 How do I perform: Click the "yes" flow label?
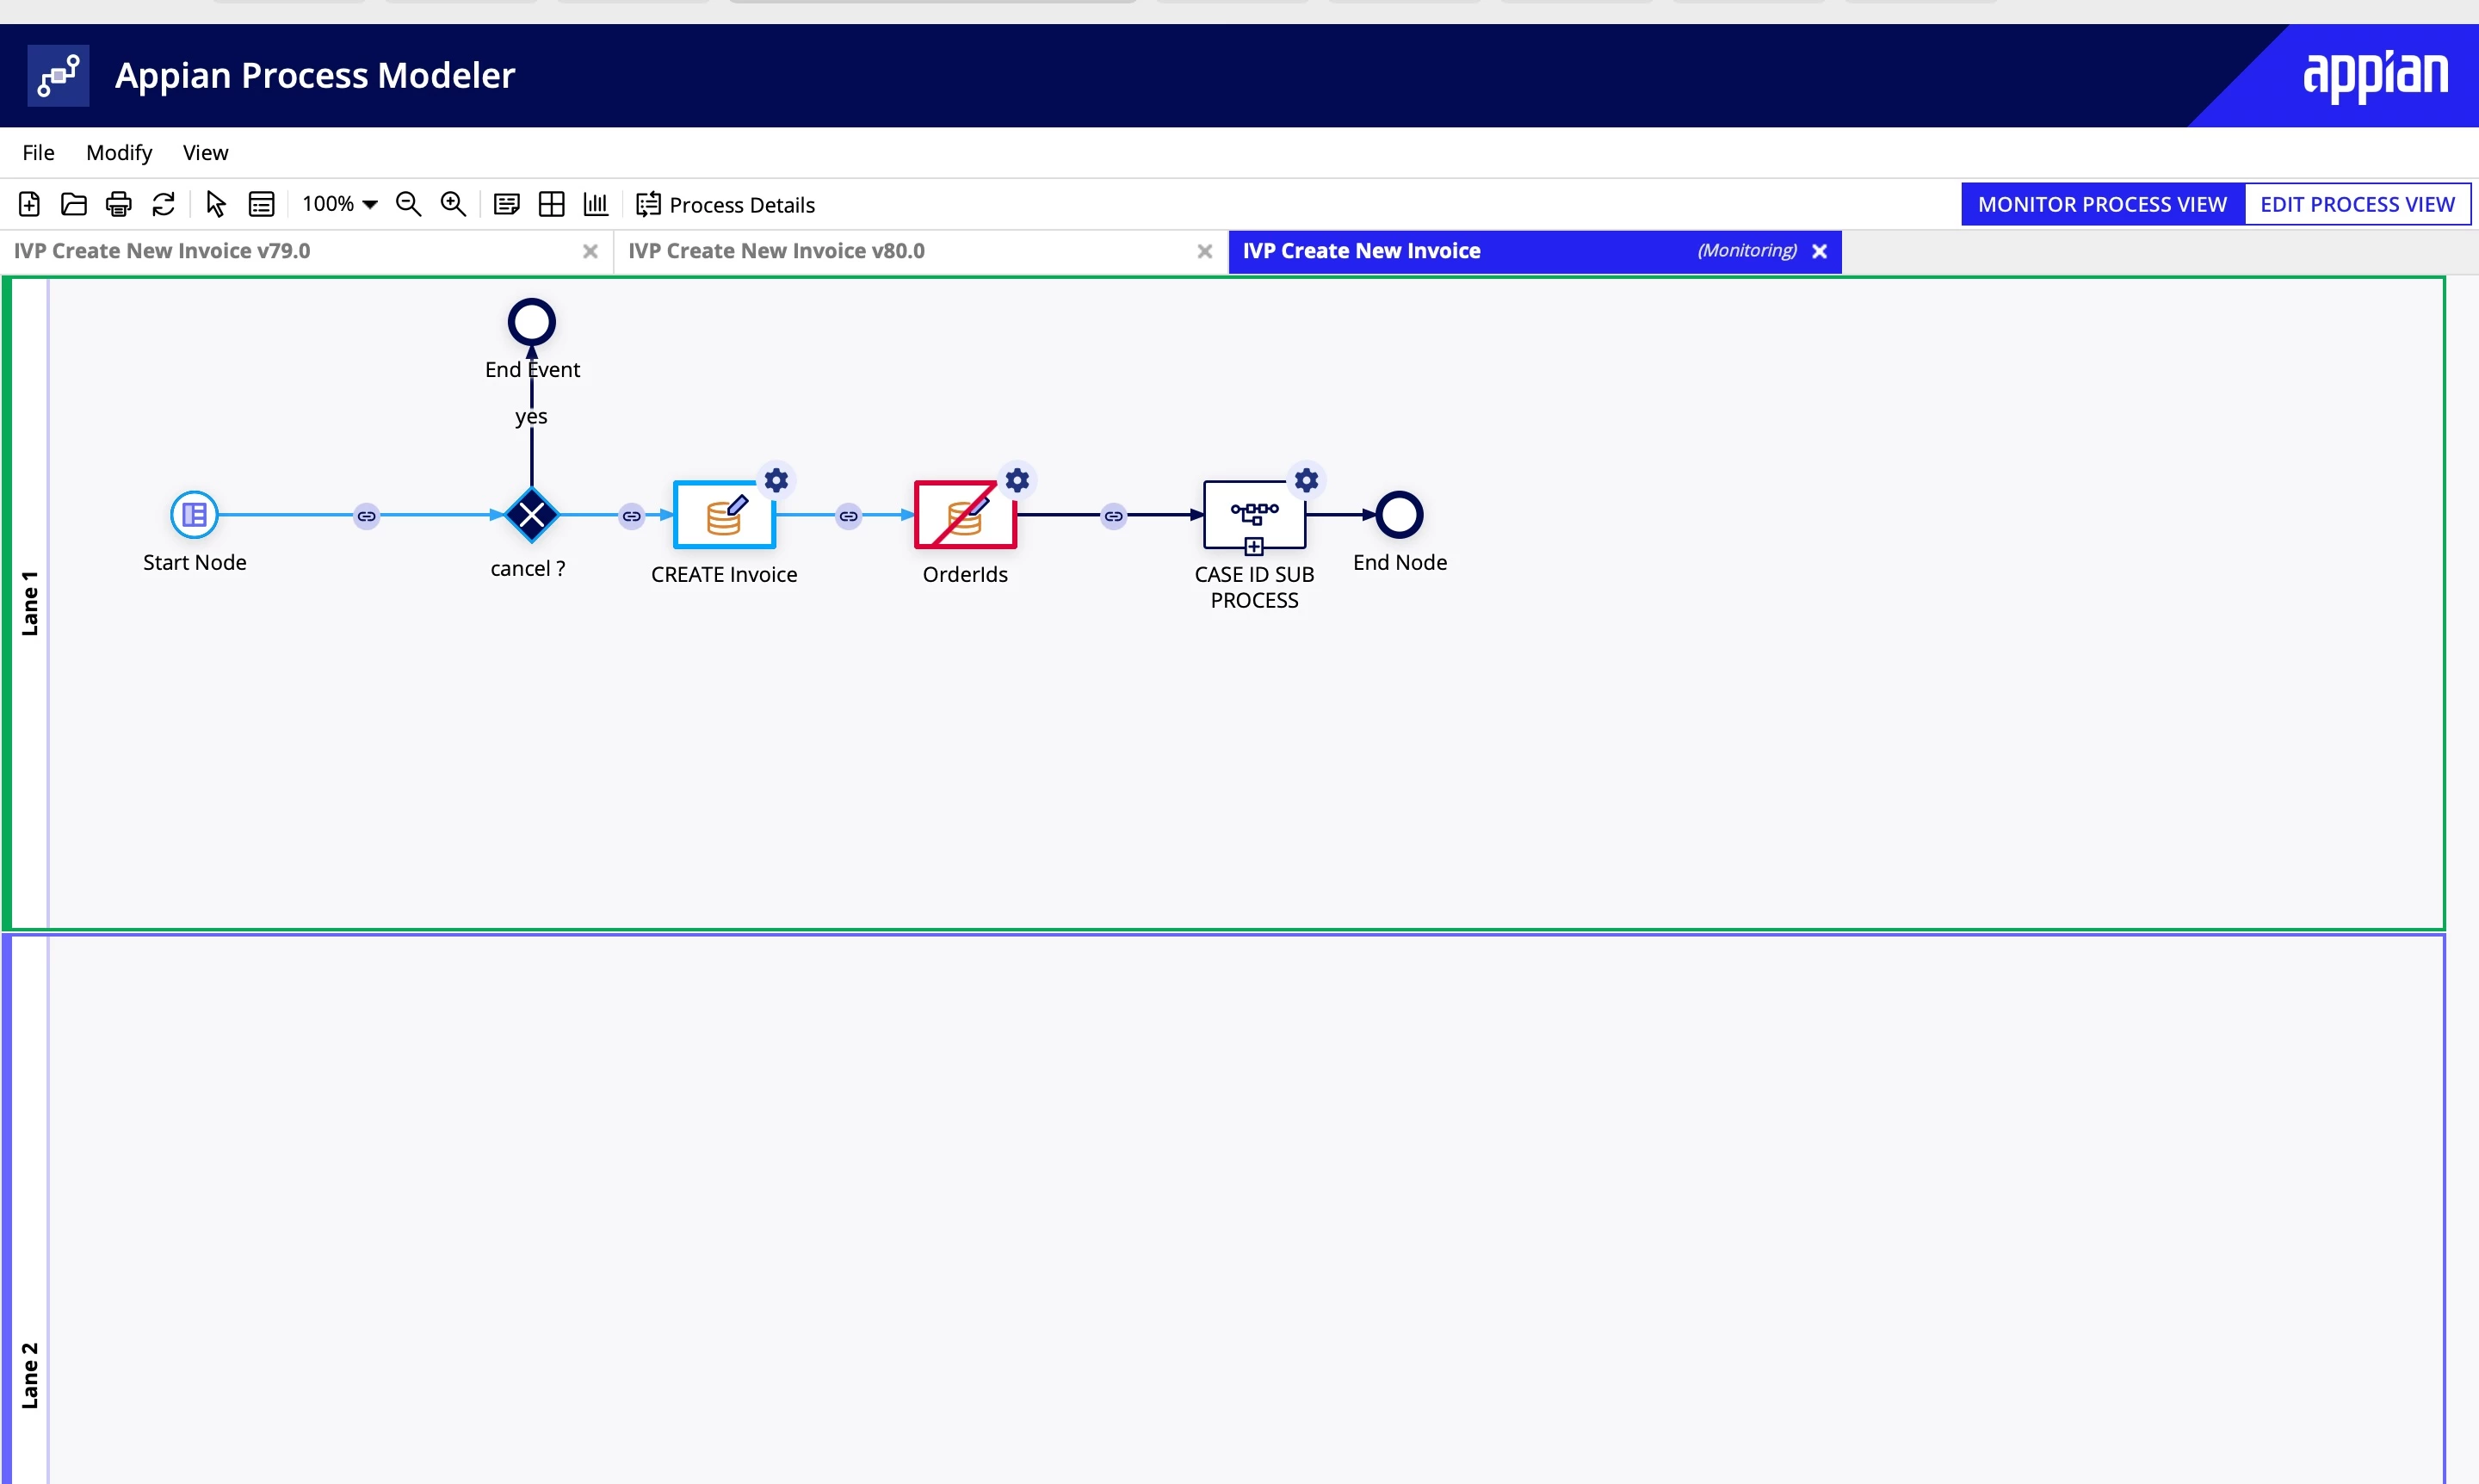pos(531,416)
